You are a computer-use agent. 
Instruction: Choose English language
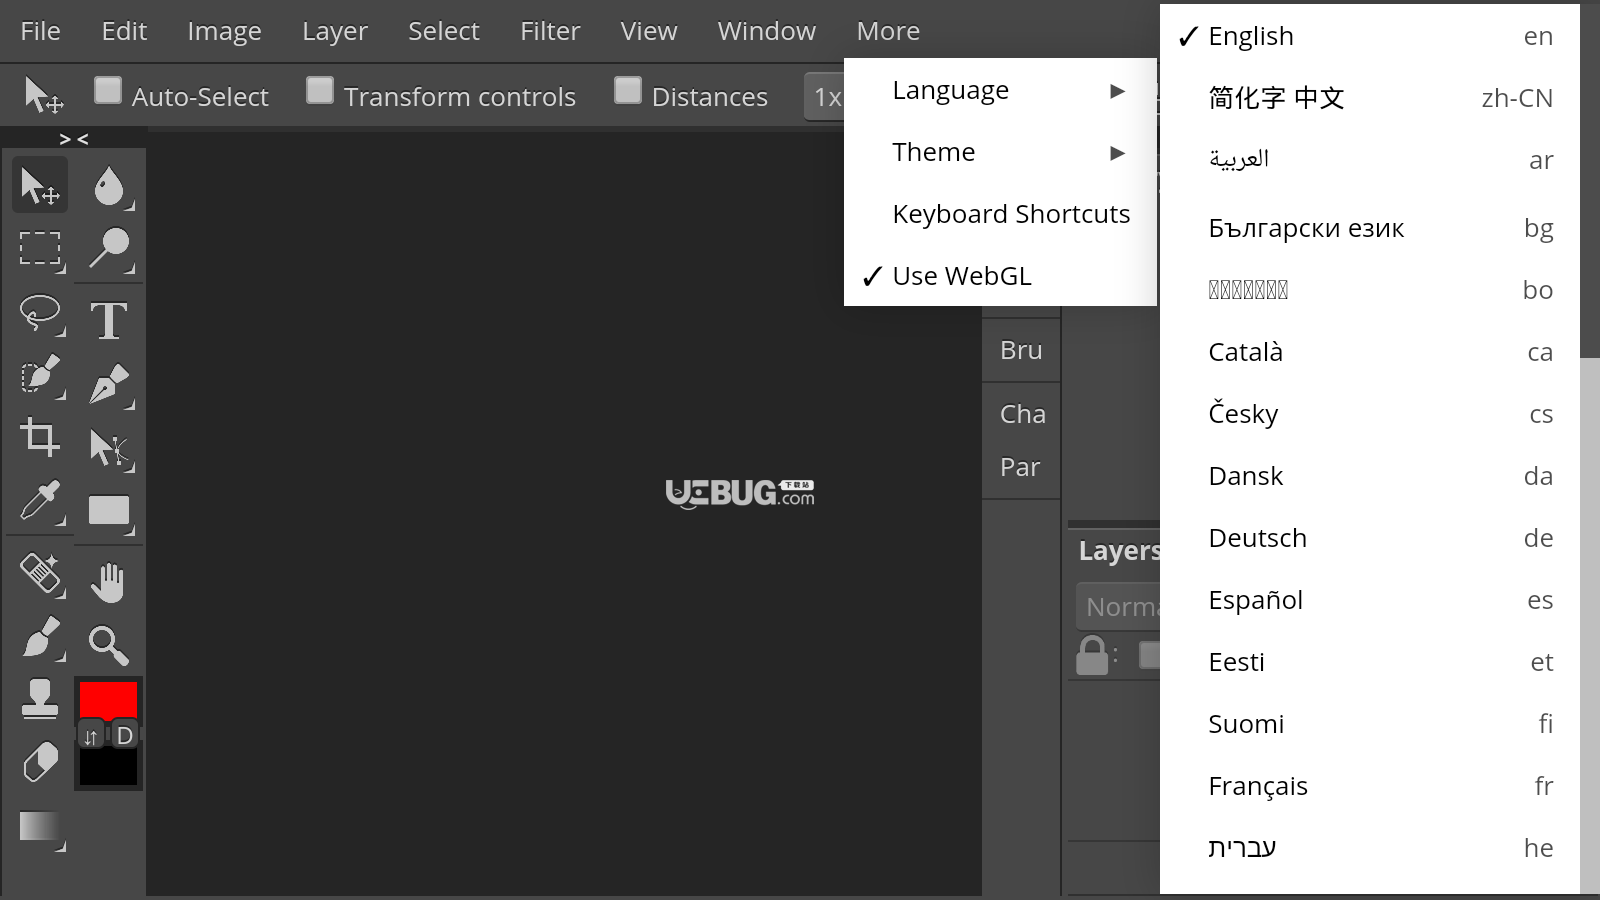tap(1370, 36)
